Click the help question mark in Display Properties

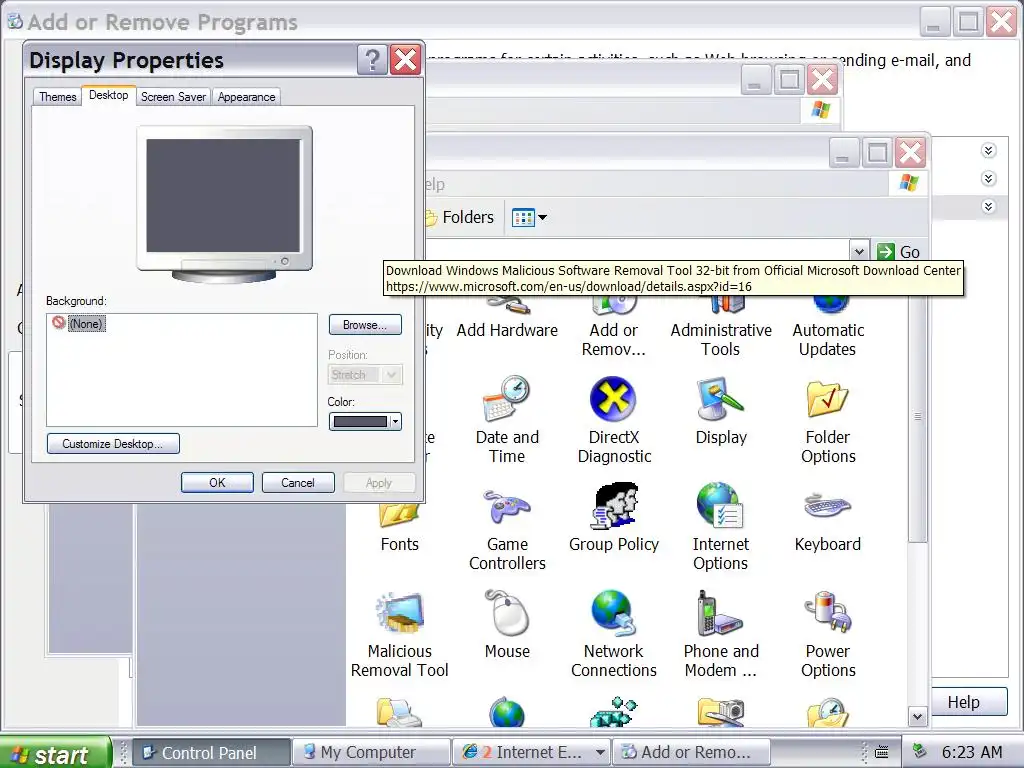click(372, 60)
